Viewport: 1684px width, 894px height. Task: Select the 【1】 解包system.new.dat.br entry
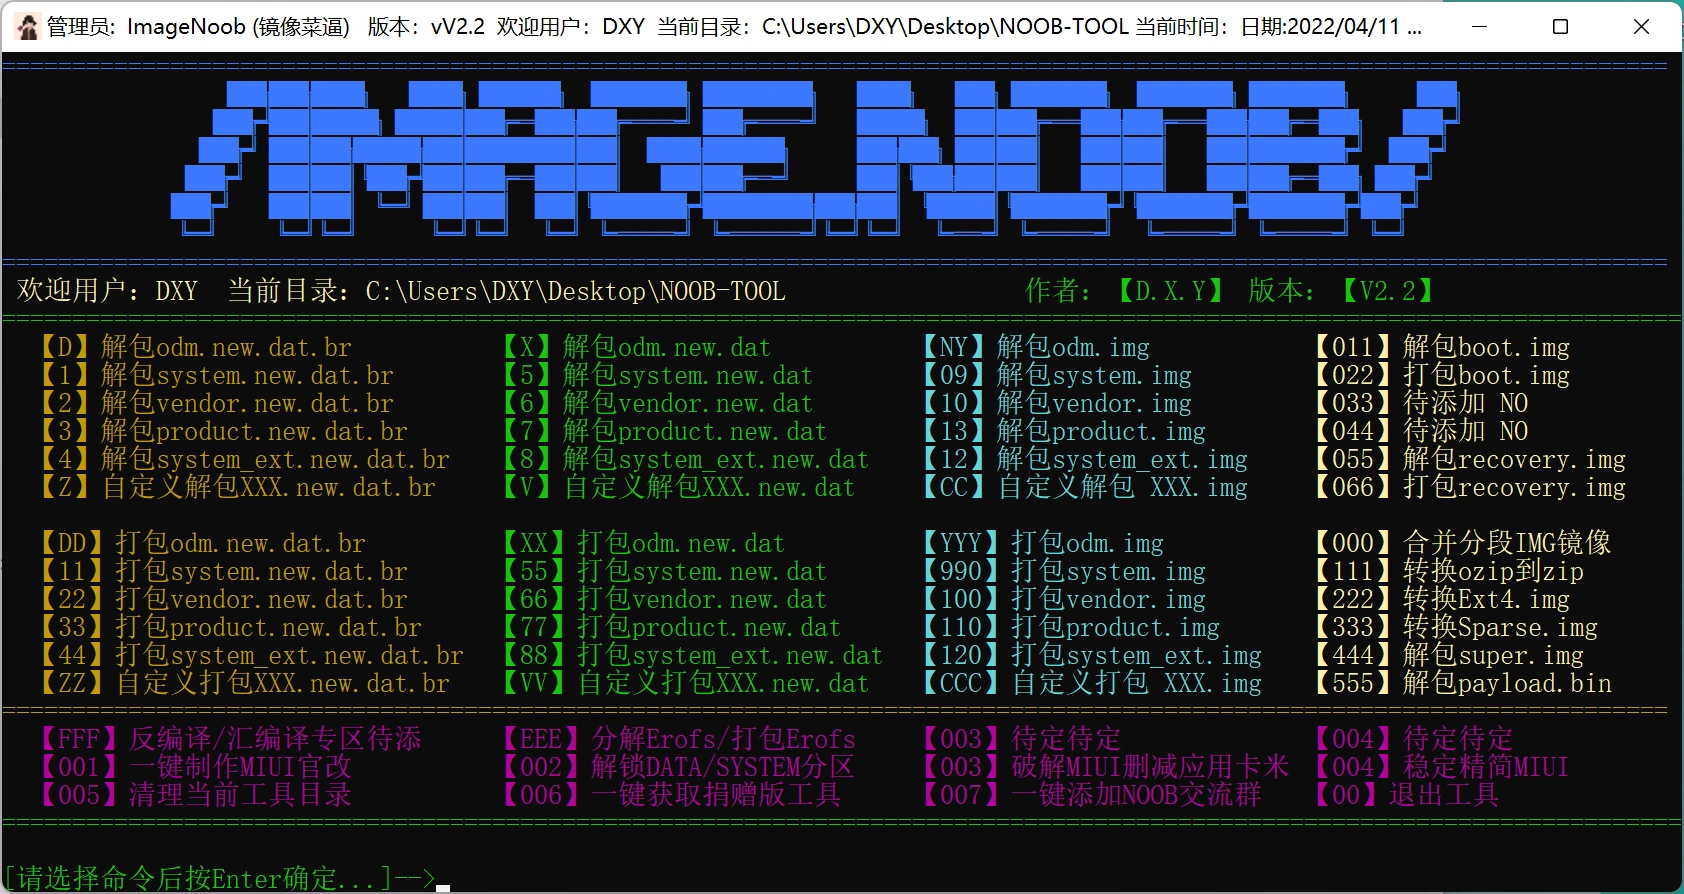coord(216,376)
